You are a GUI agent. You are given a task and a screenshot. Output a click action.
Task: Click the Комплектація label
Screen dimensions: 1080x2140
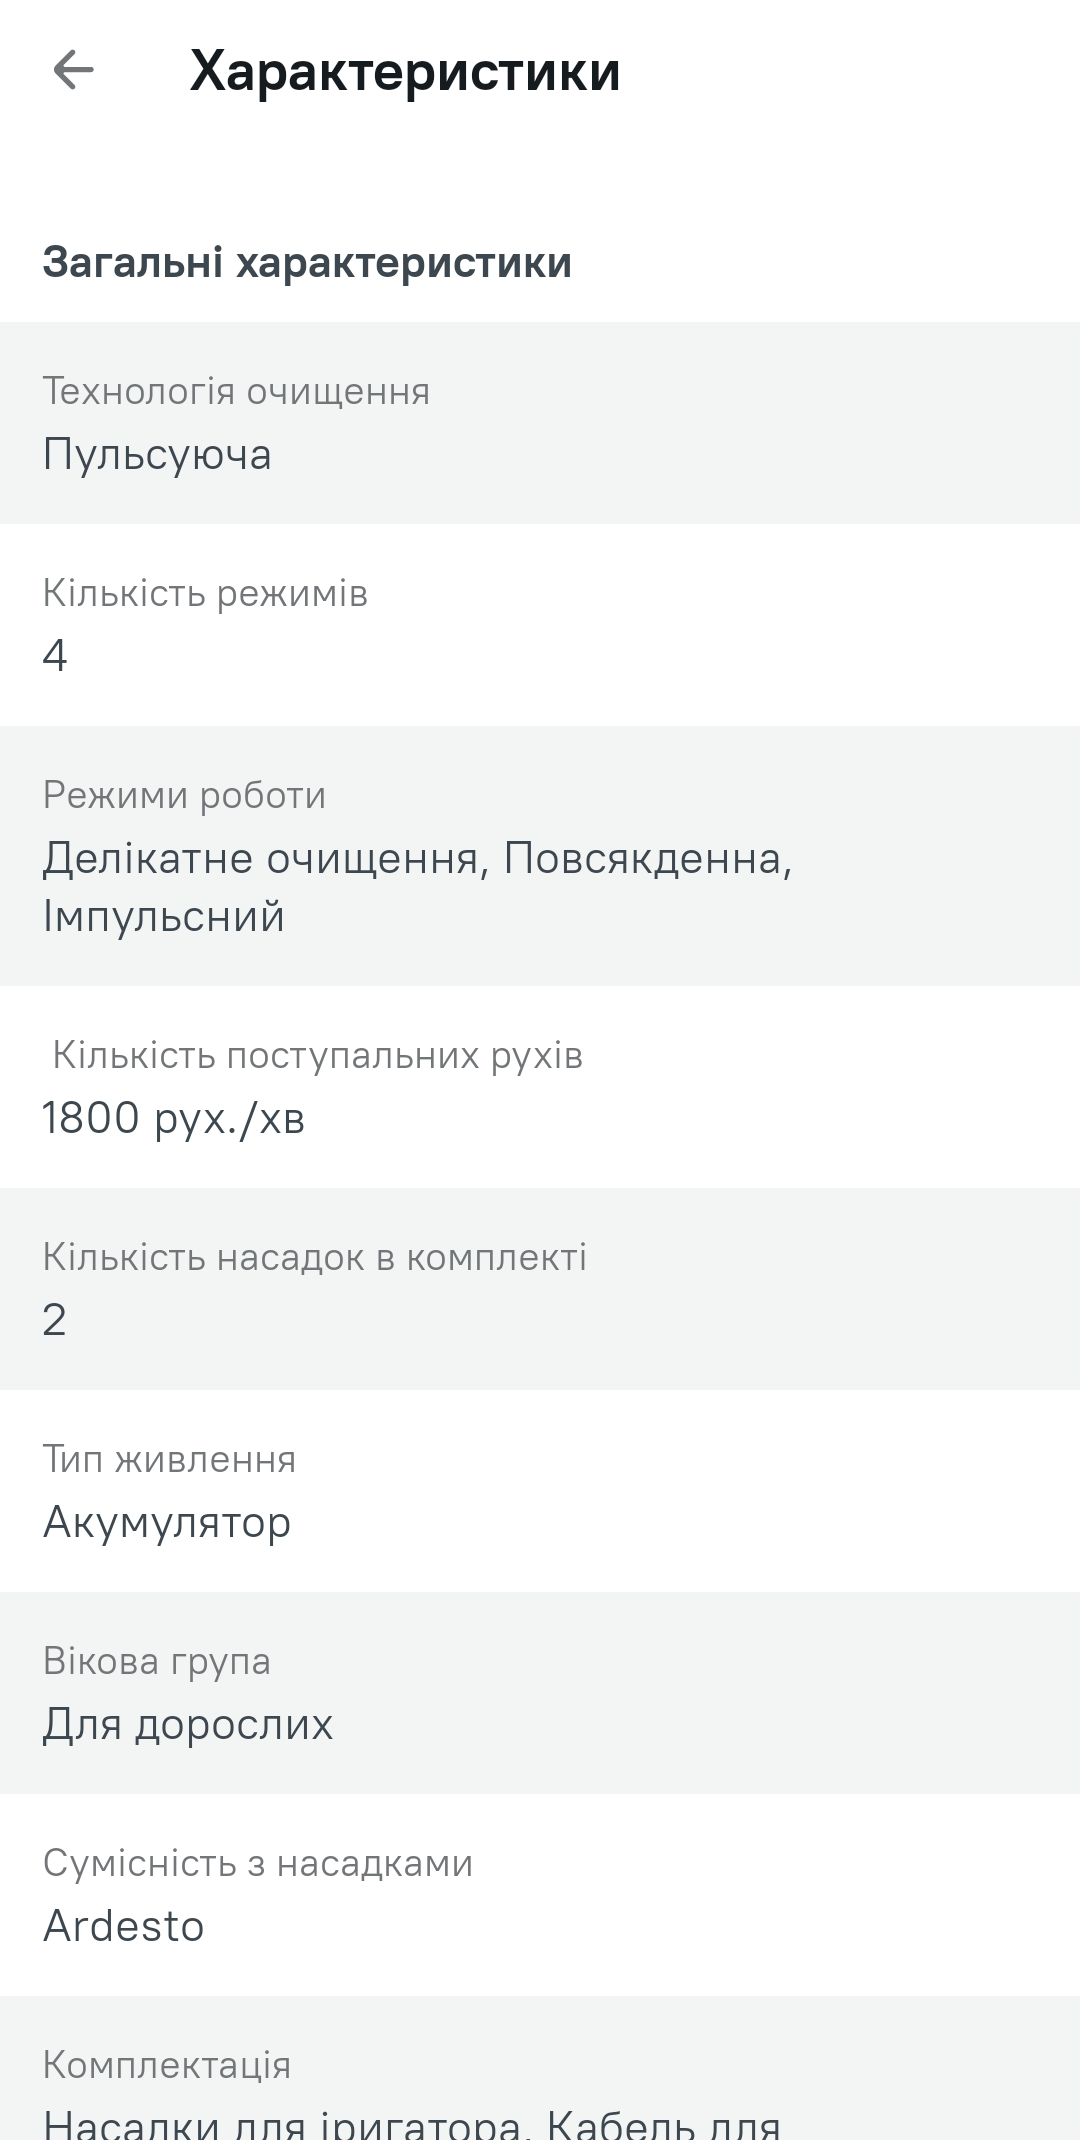[167, 2065]
